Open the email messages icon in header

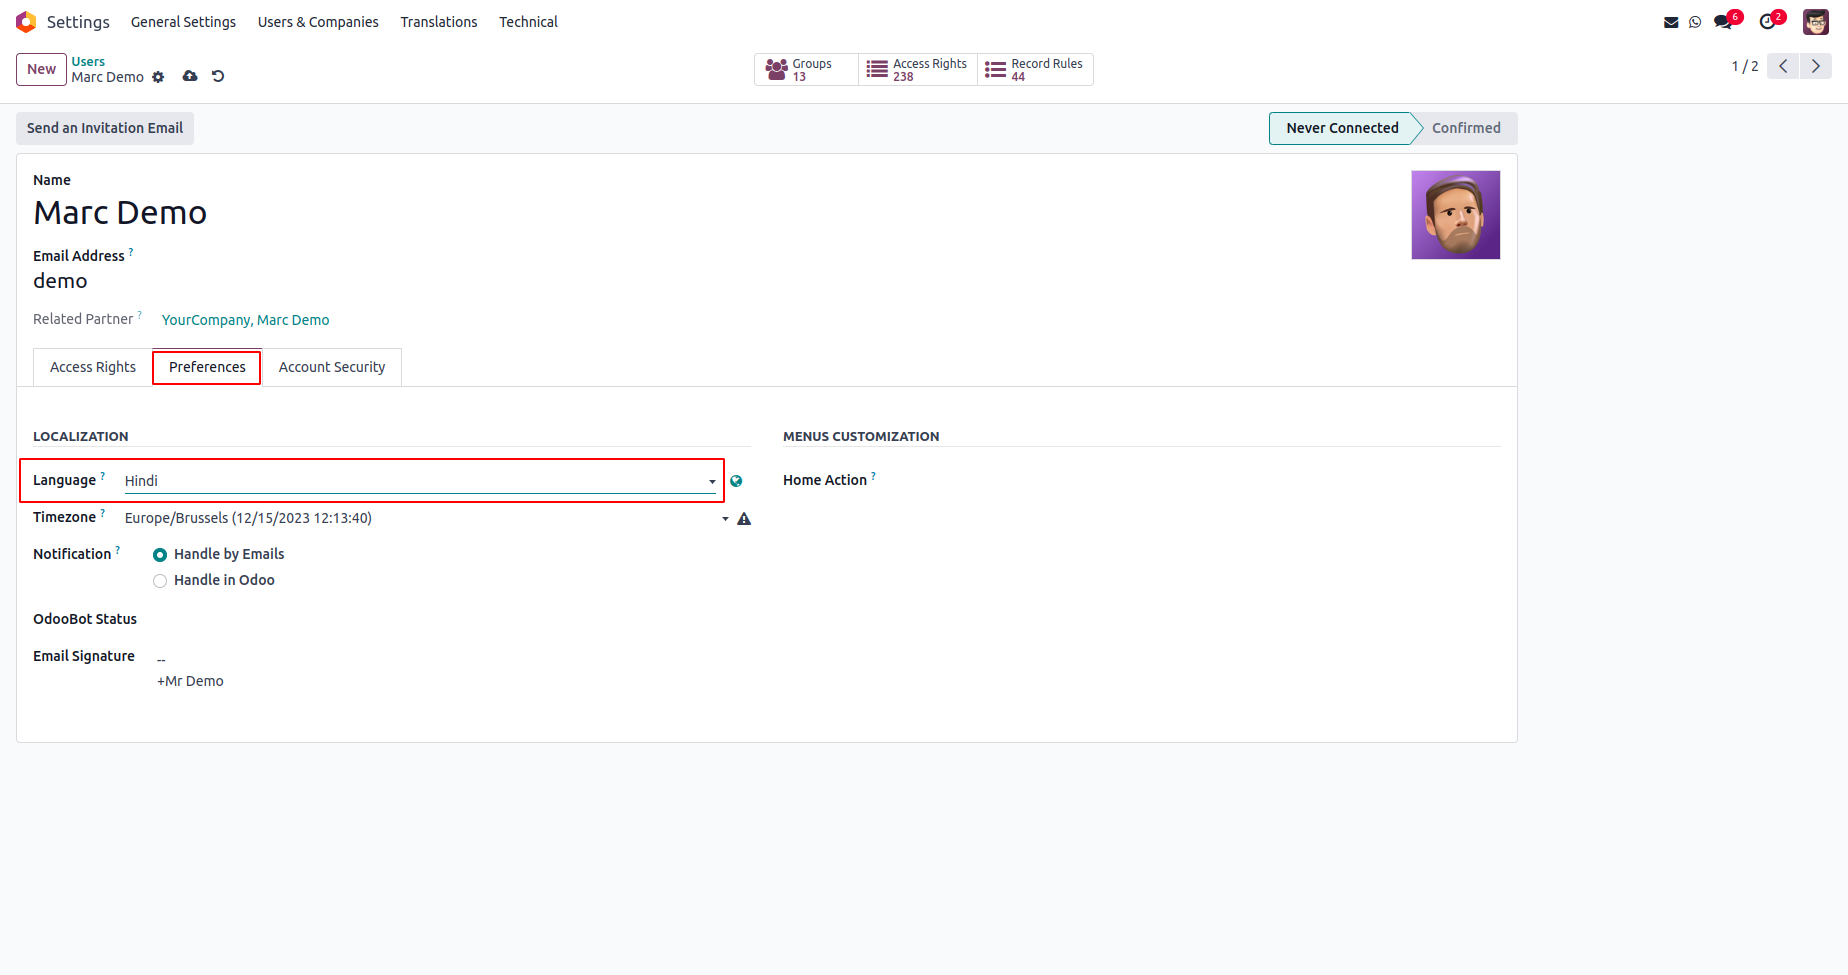click(x=1671, y=22)
